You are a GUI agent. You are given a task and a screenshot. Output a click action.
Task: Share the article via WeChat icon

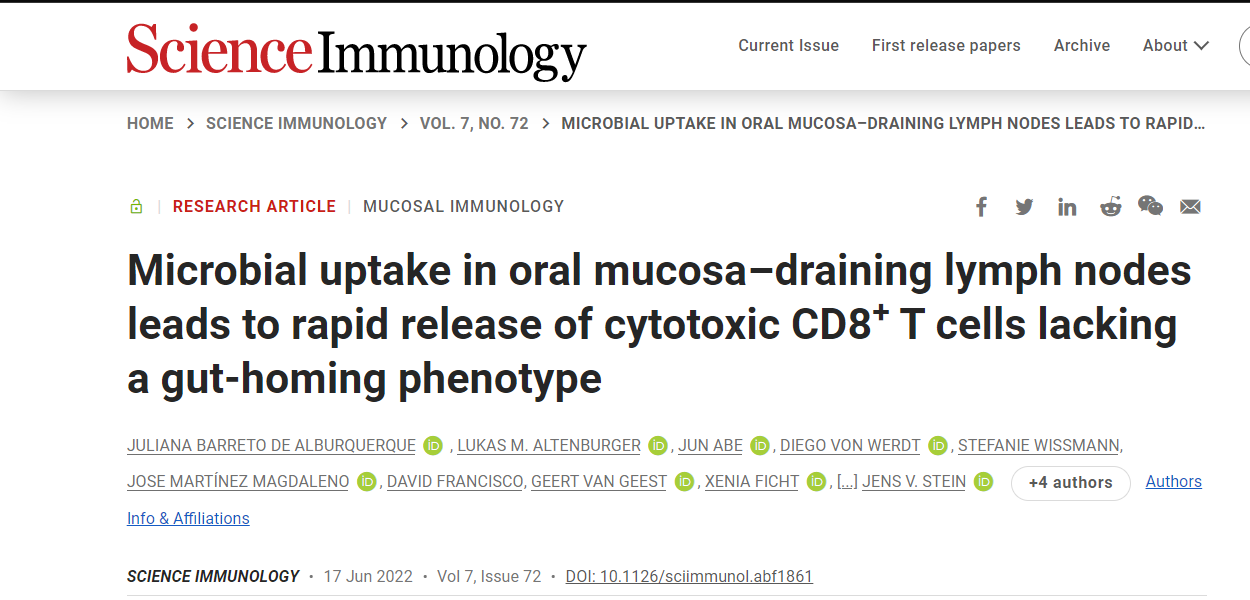tap(1150, 206)
